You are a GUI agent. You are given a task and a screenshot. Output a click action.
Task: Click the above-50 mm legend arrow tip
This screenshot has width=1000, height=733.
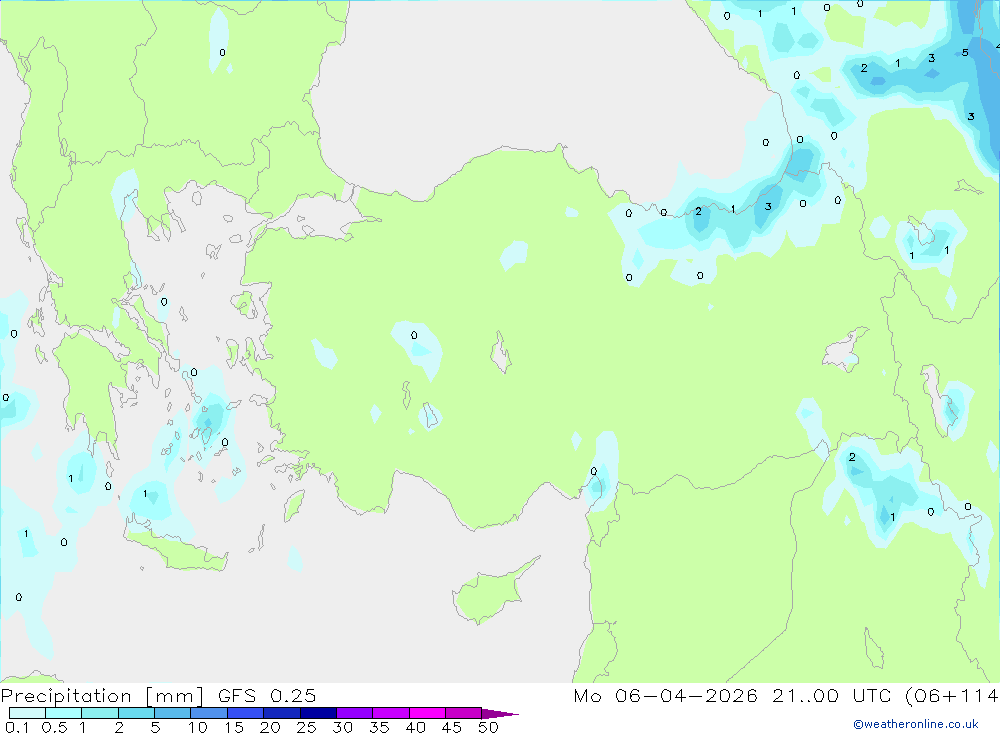[500, 714]
